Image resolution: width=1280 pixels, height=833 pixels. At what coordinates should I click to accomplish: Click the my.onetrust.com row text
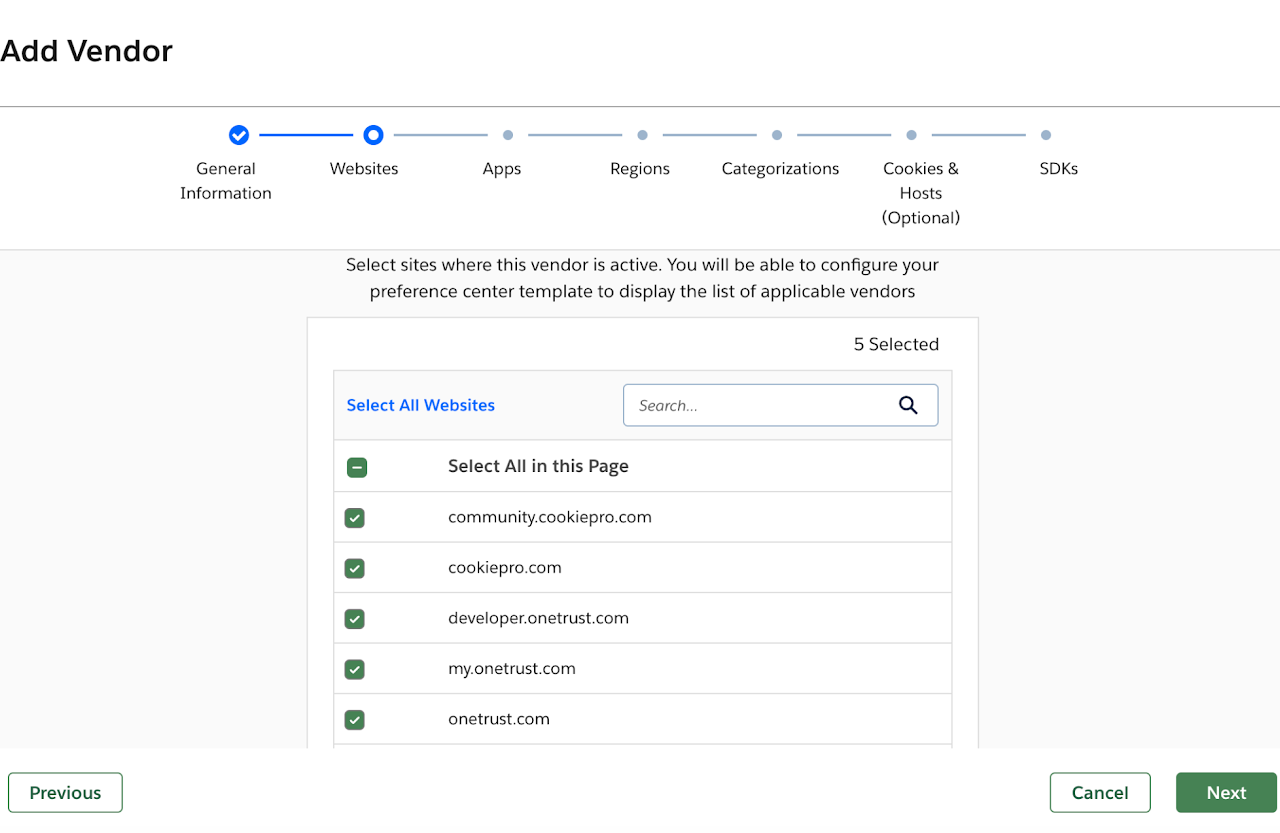512,668
